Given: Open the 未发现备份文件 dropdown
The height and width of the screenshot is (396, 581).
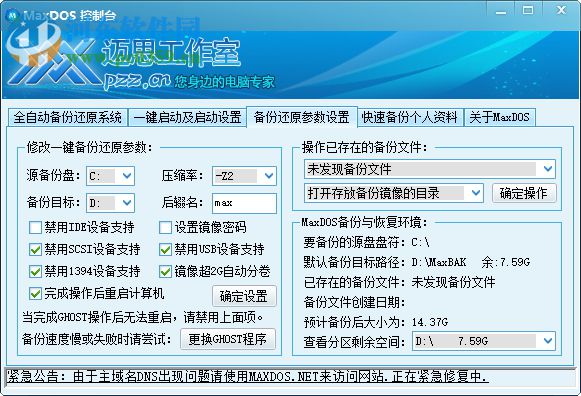Looking at the screenshot, I should pos(429,169).
